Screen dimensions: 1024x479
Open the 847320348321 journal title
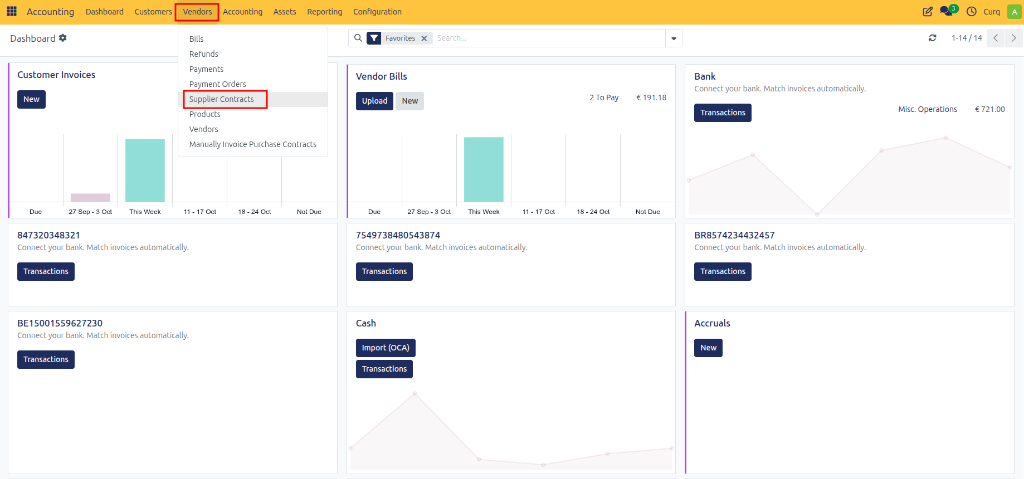tap(48, 235)
